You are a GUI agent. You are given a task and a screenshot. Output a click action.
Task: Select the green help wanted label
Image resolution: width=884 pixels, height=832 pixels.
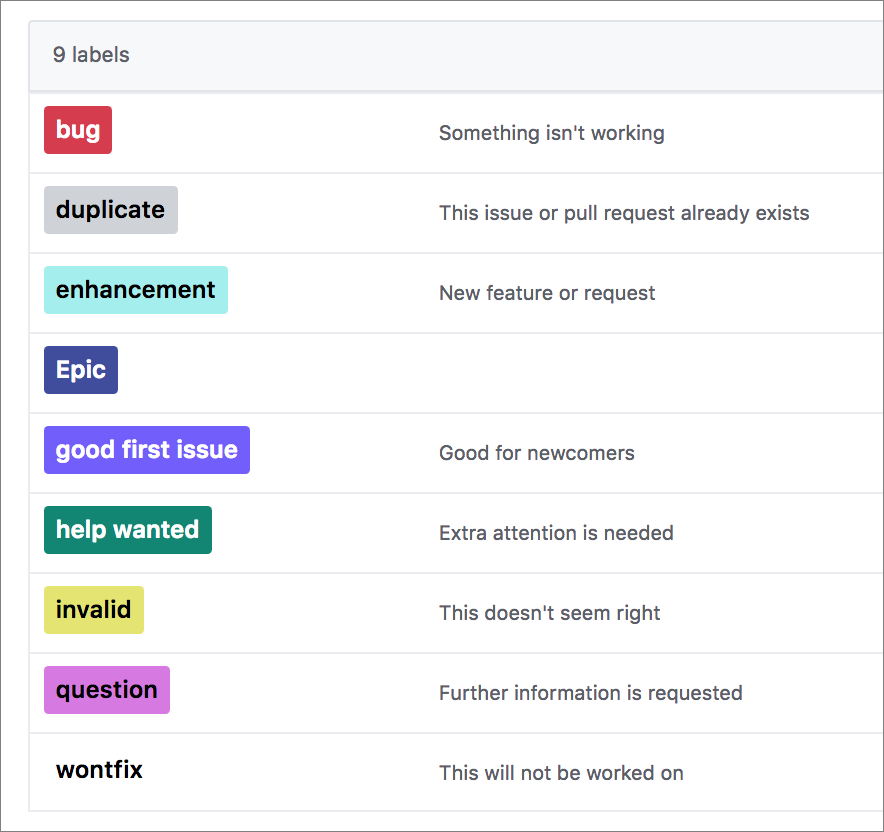[128, 530]
